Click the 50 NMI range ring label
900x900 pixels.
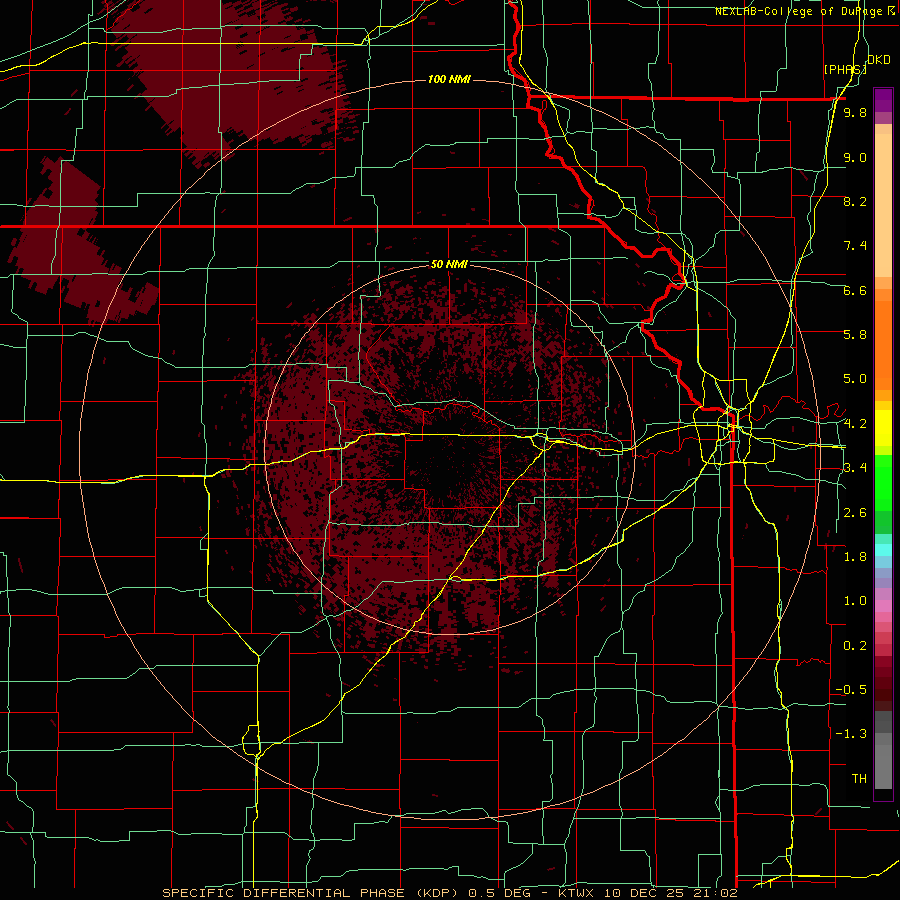[449, 264]
